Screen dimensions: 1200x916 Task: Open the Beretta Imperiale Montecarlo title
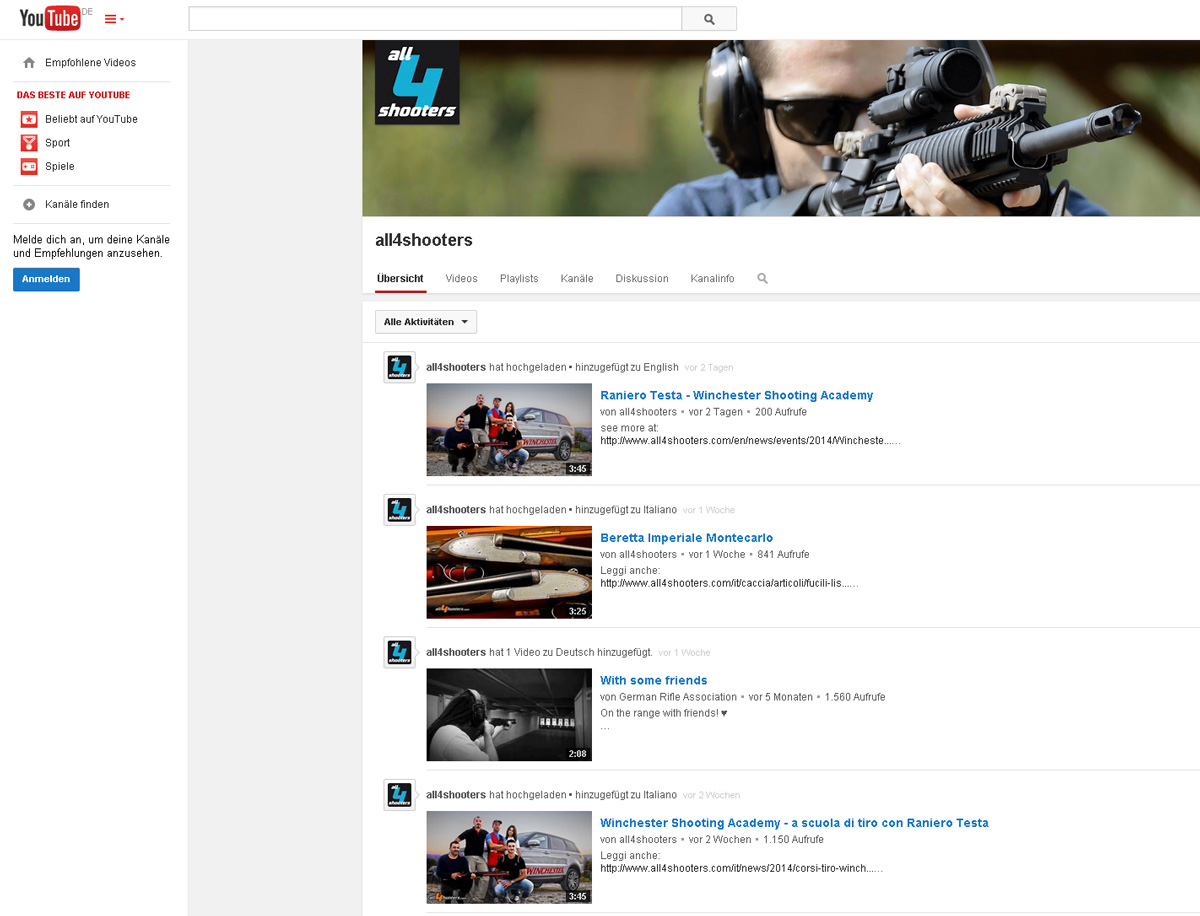coord(686,538)
